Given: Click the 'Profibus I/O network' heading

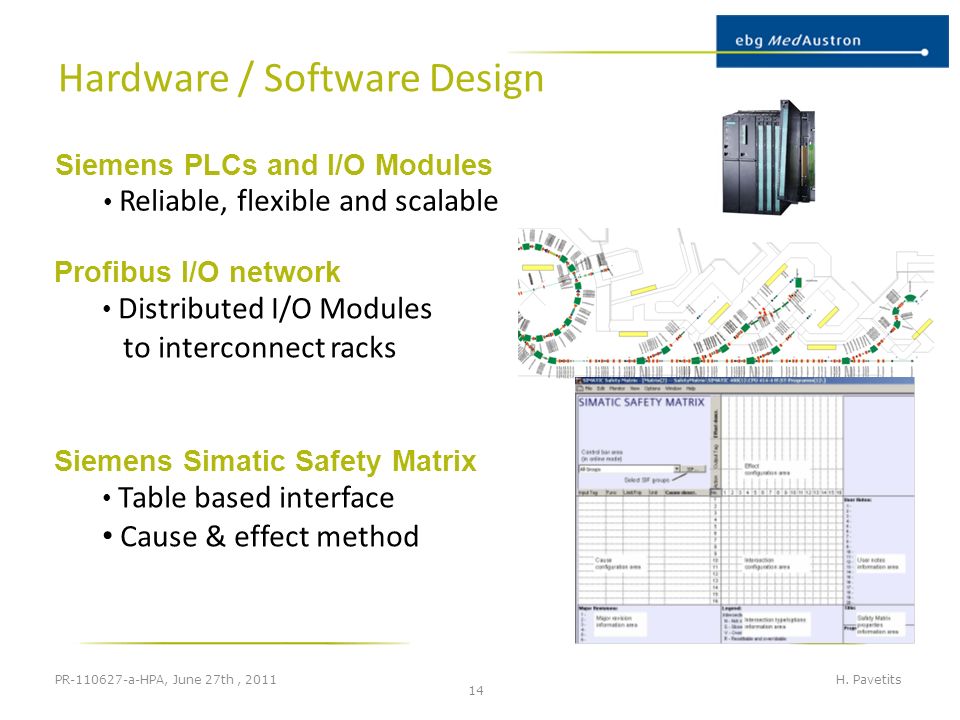Looking at the screenshot, I should pos(197,272).
